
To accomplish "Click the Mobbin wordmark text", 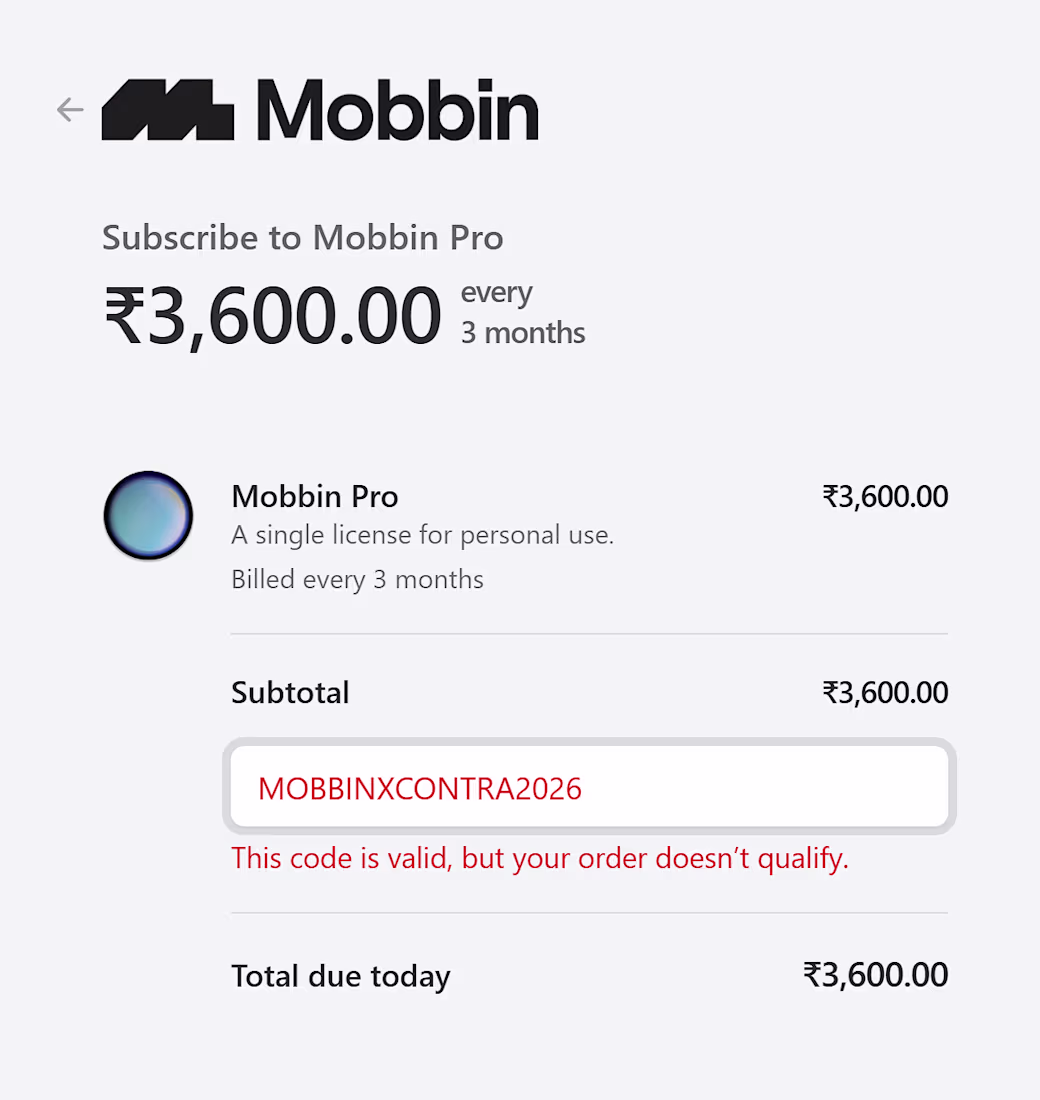I will (397, 109).
